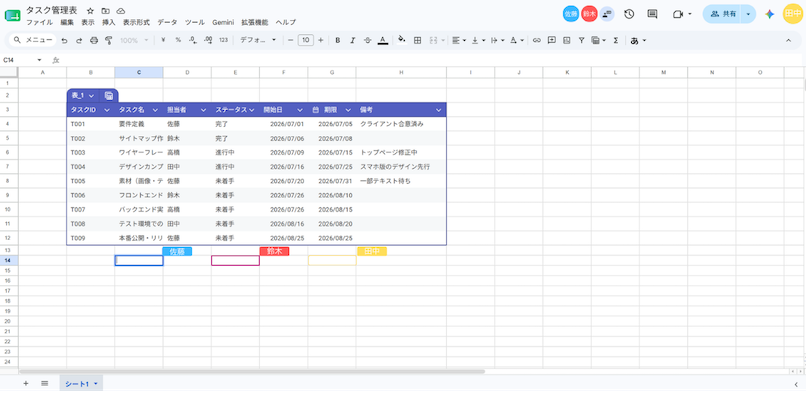Open the ヘルプ menu
Viewport: 806px width, 403px height.
pos(286,23)
